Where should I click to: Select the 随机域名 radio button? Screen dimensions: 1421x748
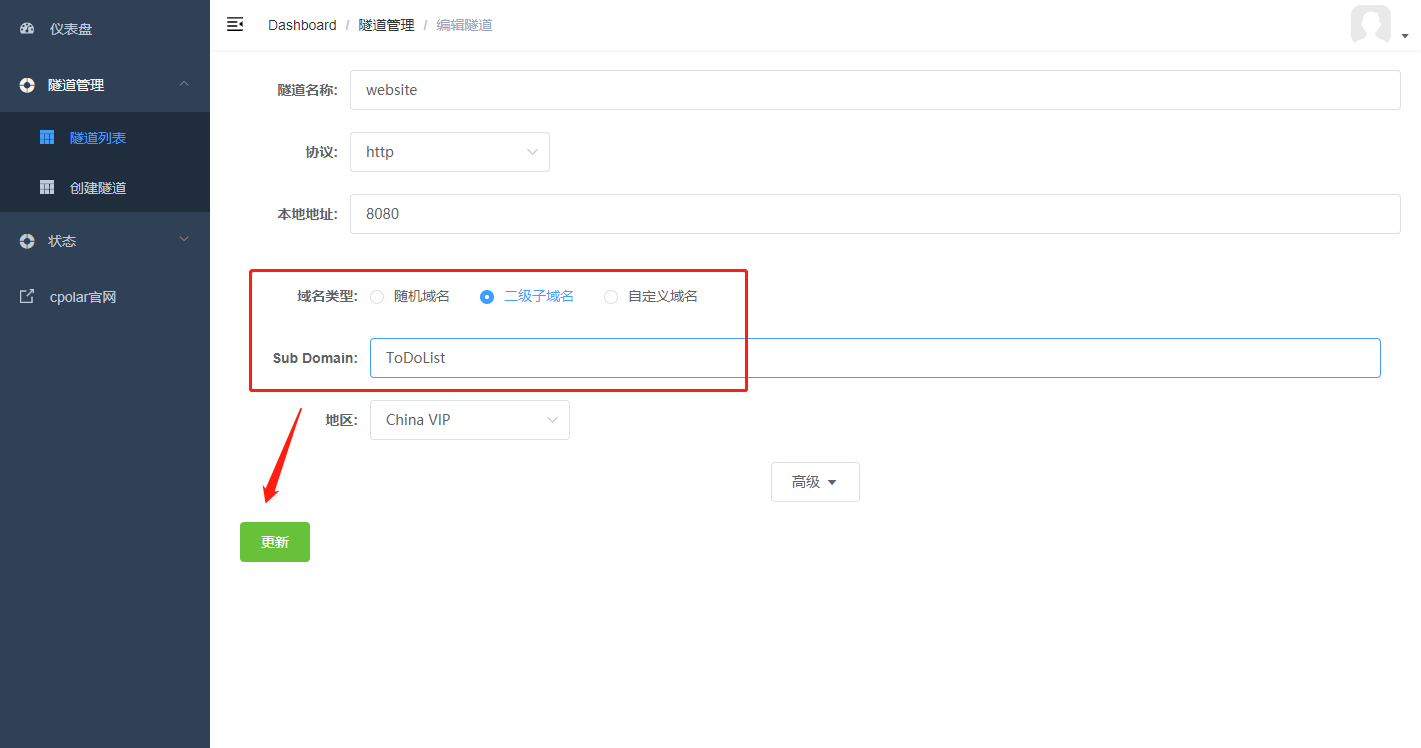tap(377, 296)
